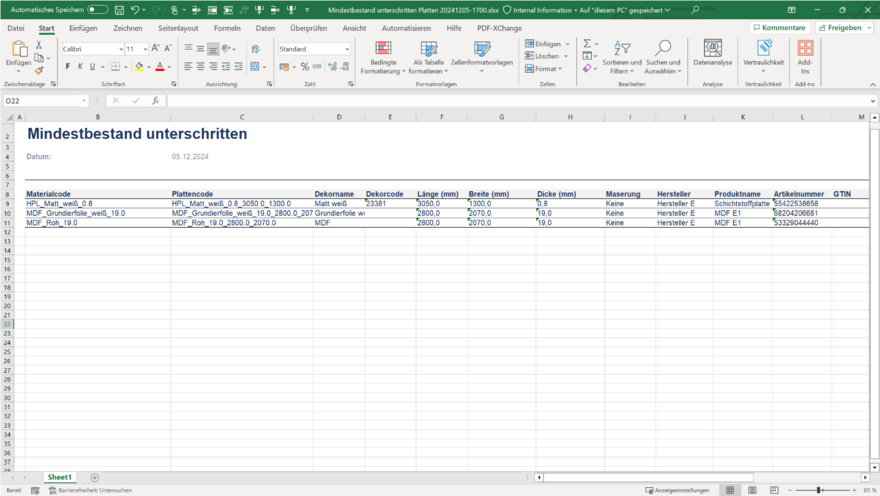Click the insert function fx icon
The image size is (880, 496).
155,100
